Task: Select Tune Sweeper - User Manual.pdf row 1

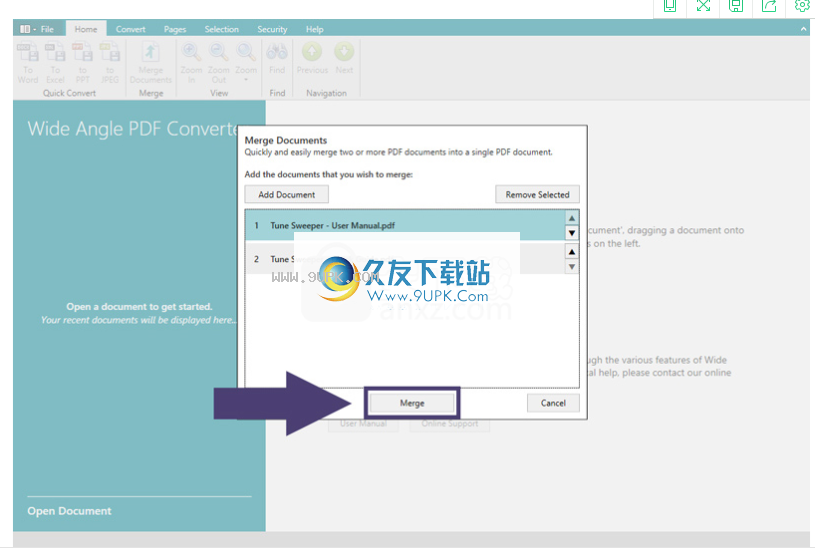Action: 405,225
